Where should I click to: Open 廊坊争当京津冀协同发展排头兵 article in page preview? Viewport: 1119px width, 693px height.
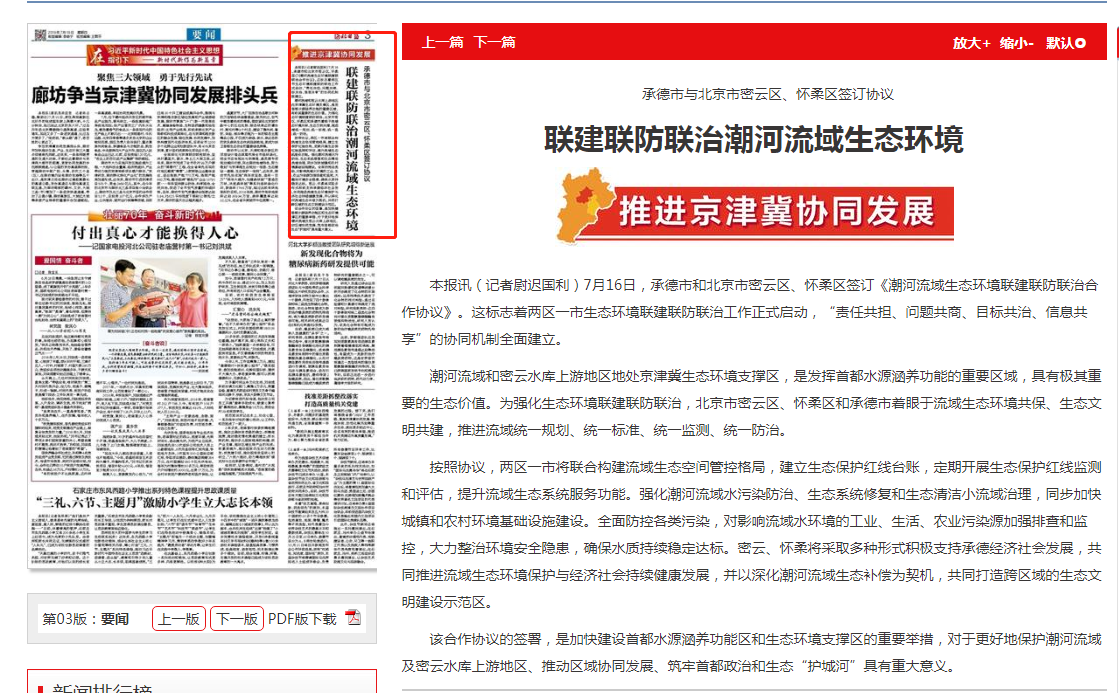(154, 97)
